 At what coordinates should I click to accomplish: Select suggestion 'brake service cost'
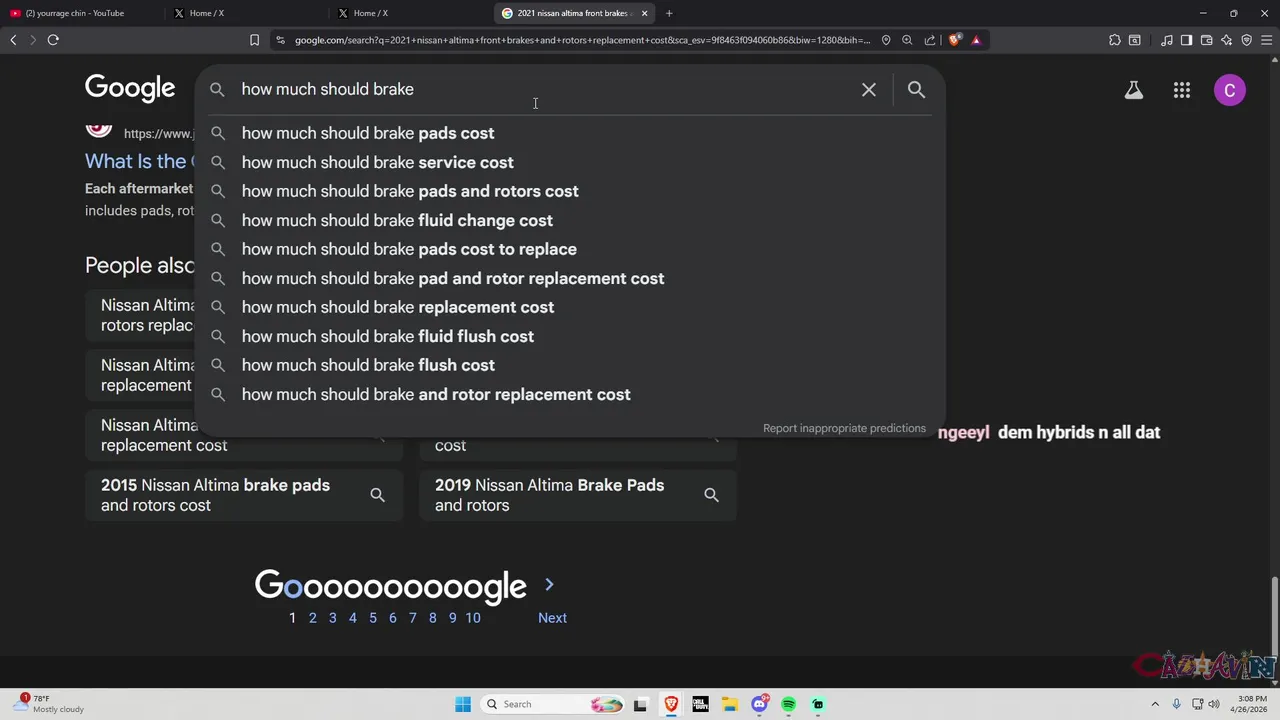coord(570,162)
